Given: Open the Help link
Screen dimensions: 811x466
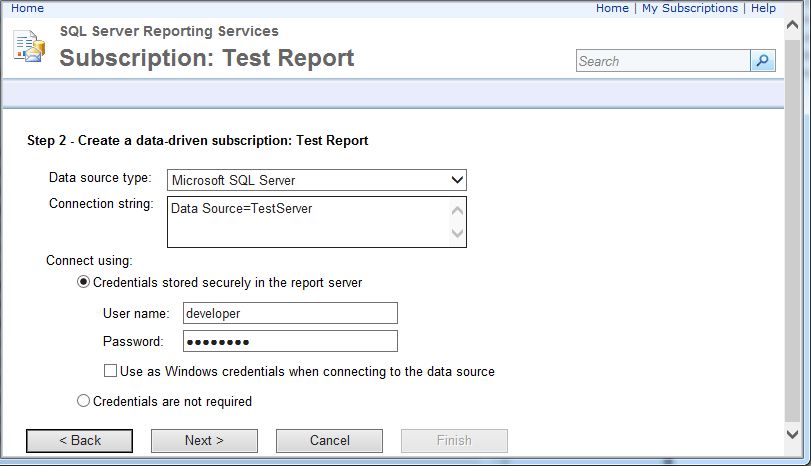Looking at the screenshot, I should (x=763, y=8).
